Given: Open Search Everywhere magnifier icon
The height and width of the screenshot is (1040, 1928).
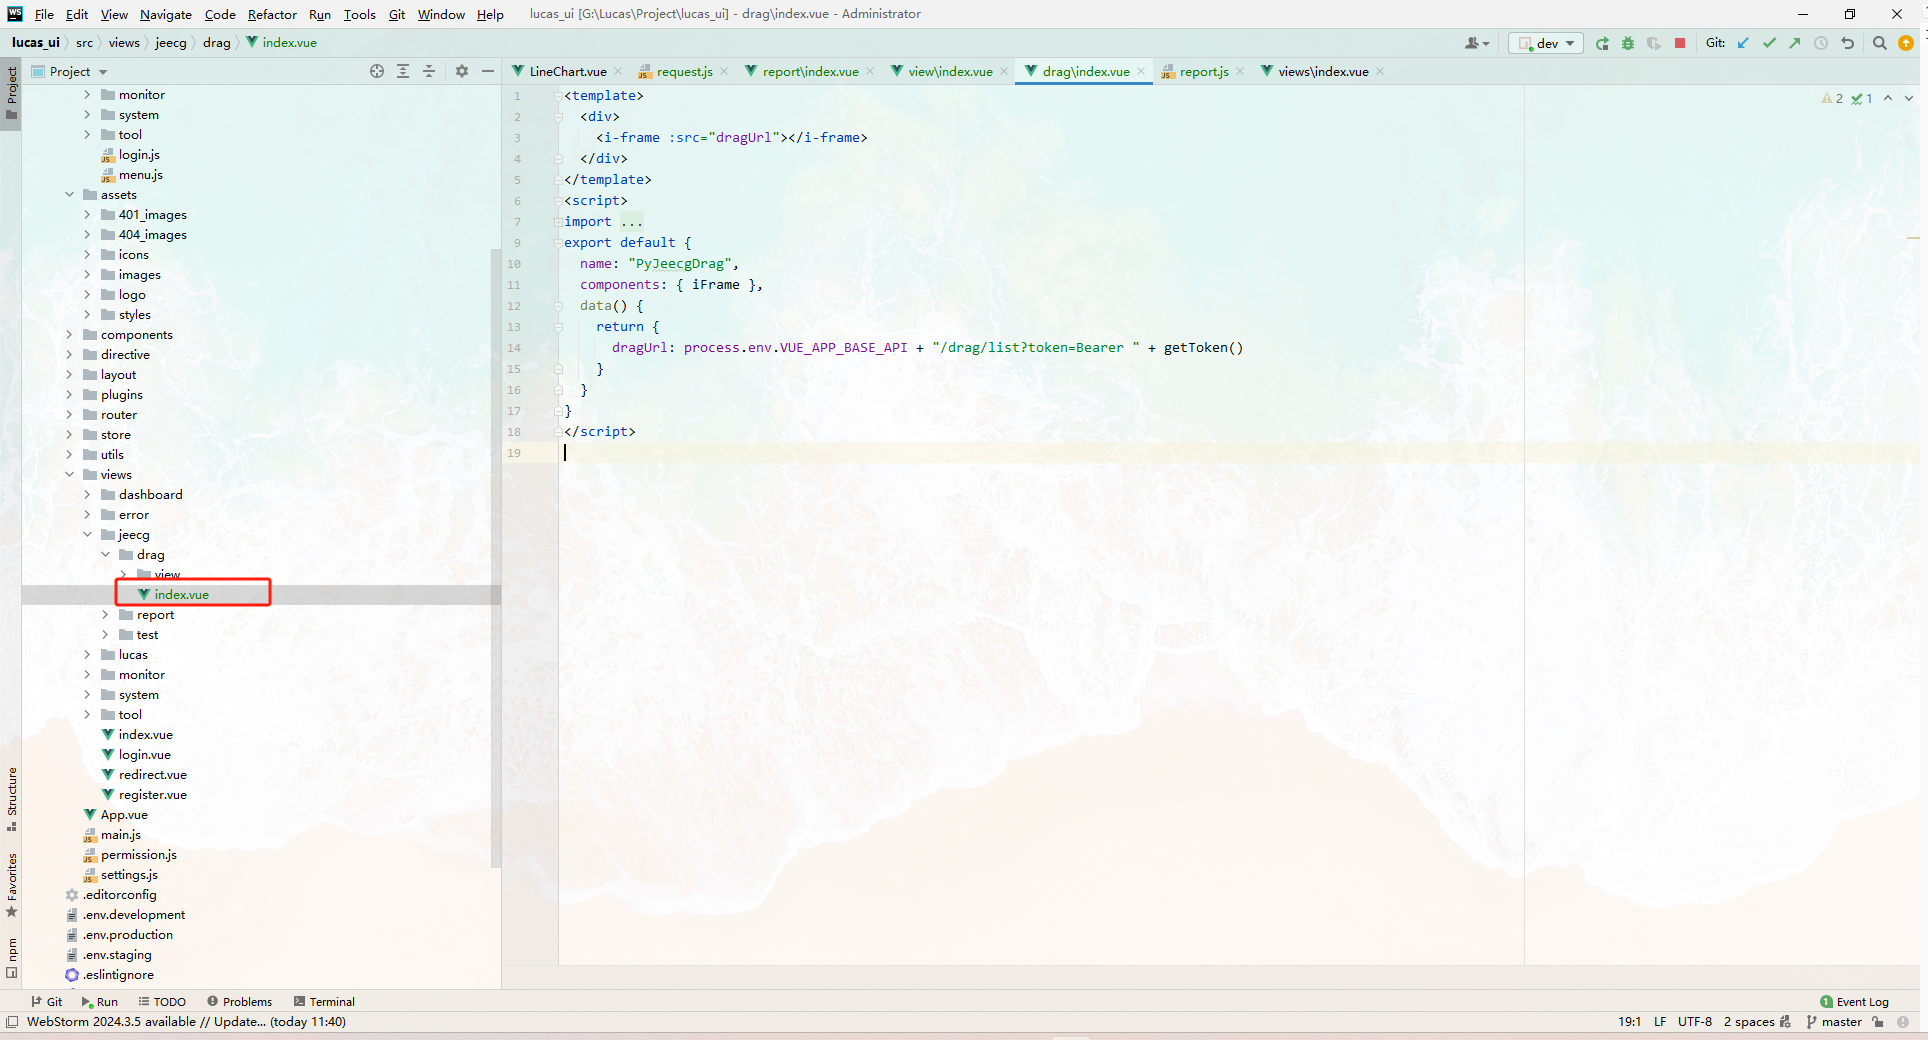Looking at the screenshot, I should point(1880,43).
